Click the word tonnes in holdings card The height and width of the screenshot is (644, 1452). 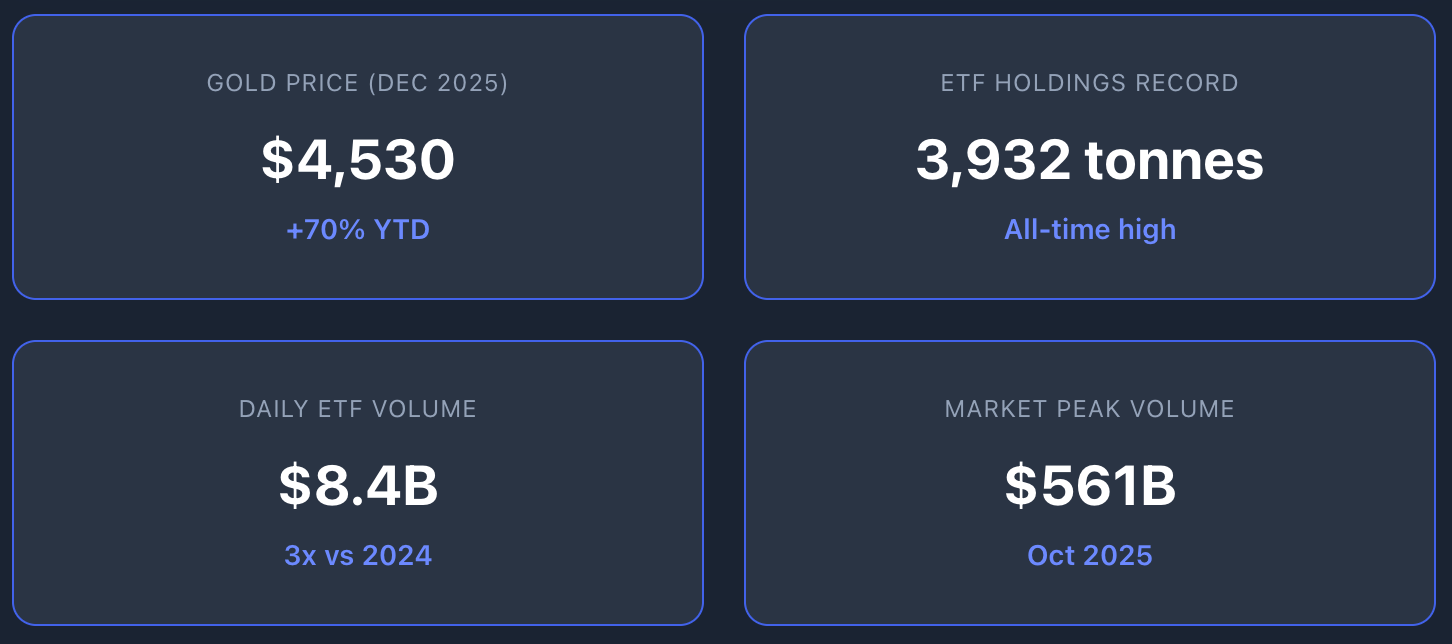[x=1174, y=160]
